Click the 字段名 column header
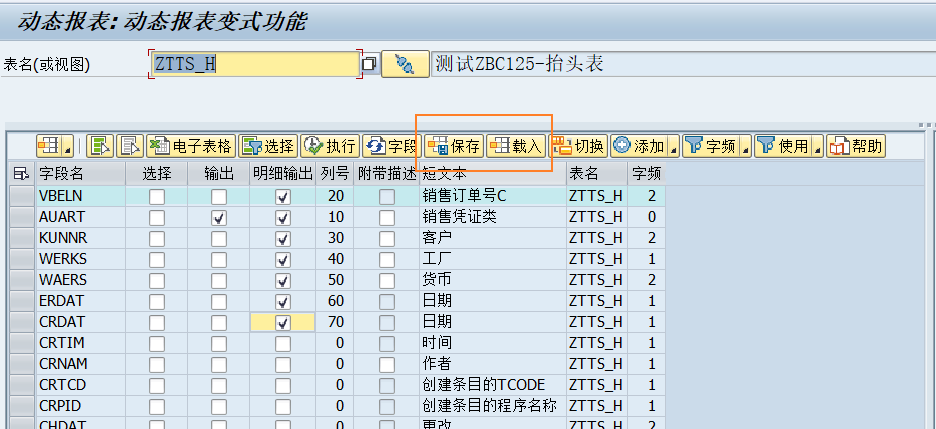Screen dimensions: 936x429 (80, 174)
